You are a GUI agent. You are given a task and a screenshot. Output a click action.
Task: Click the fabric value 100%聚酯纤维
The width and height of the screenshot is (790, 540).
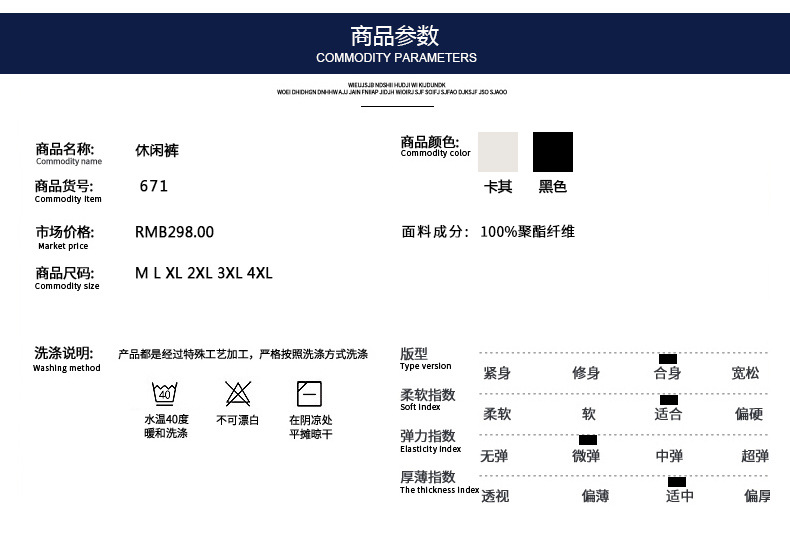pos(528,232)
